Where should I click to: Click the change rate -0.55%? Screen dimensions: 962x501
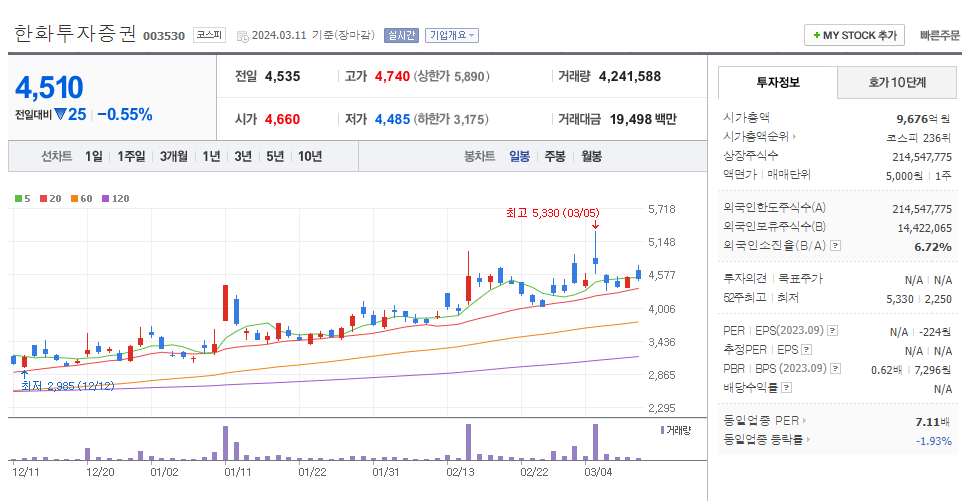125,115
